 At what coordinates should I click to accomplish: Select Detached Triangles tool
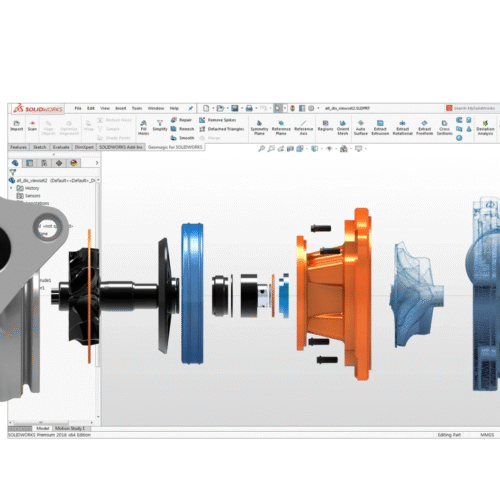coord(222,129)
